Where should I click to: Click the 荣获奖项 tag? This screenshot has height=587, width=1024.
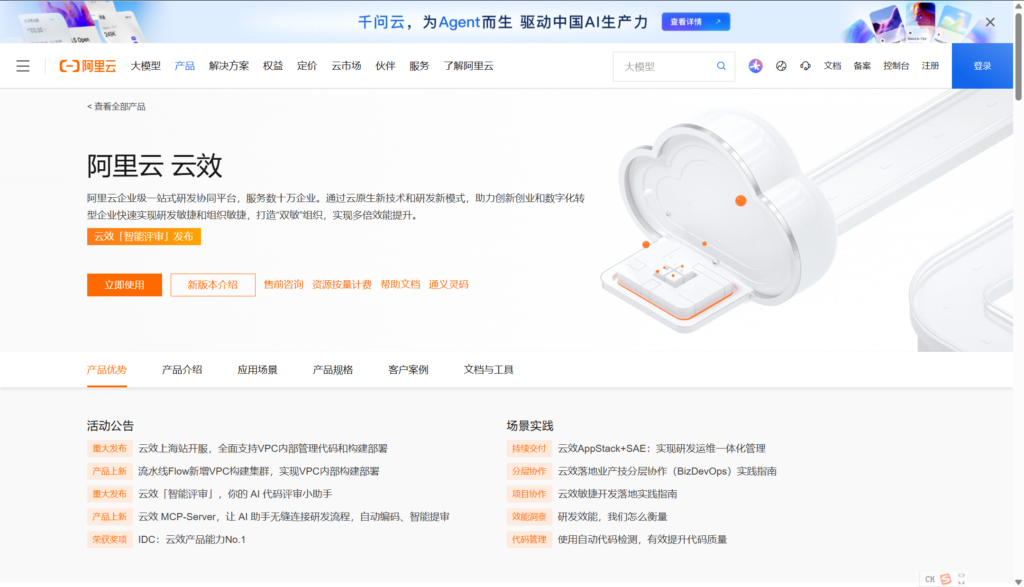click(x=109, y=539)
